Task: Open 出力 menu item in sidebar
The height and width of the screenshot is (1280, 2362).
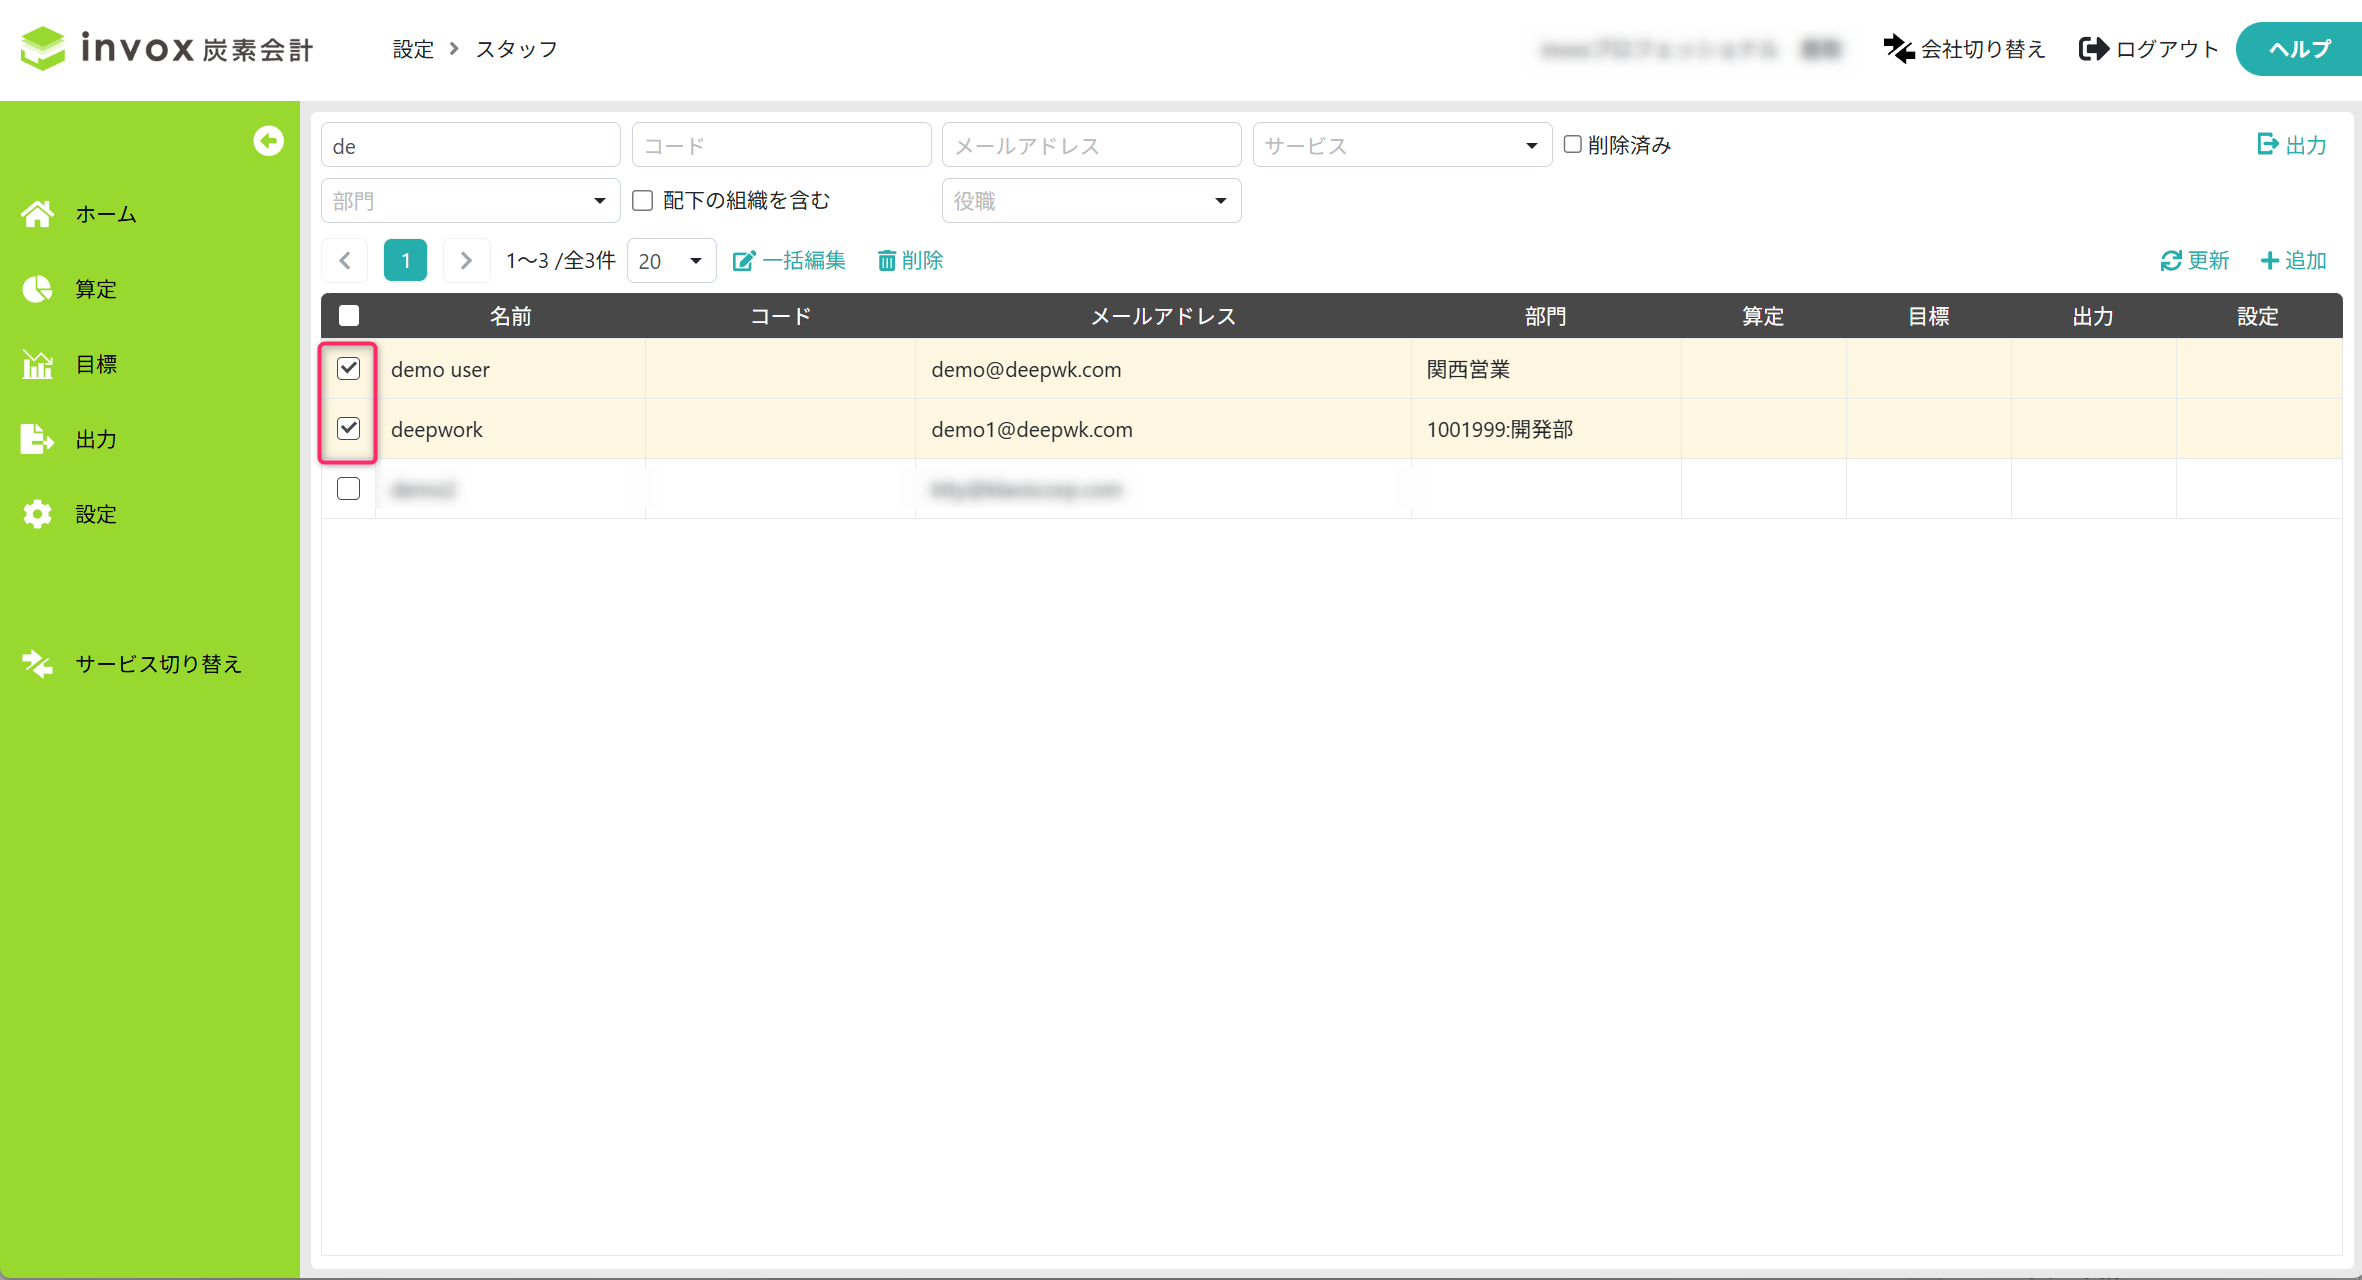Action: (x=96, y=439)
